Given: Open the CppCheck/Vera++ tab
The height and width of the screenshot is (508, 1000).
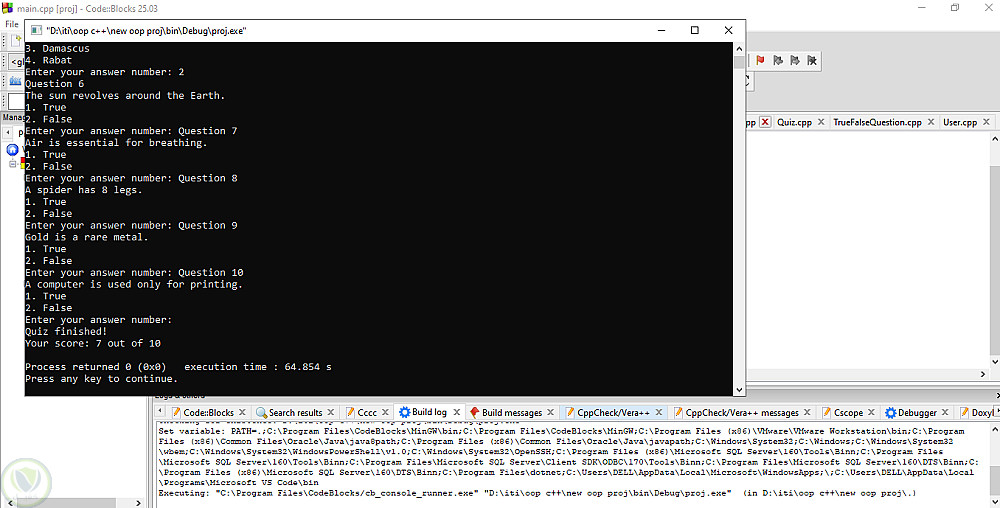Looking at the screenshot, I should coord(613,412).
